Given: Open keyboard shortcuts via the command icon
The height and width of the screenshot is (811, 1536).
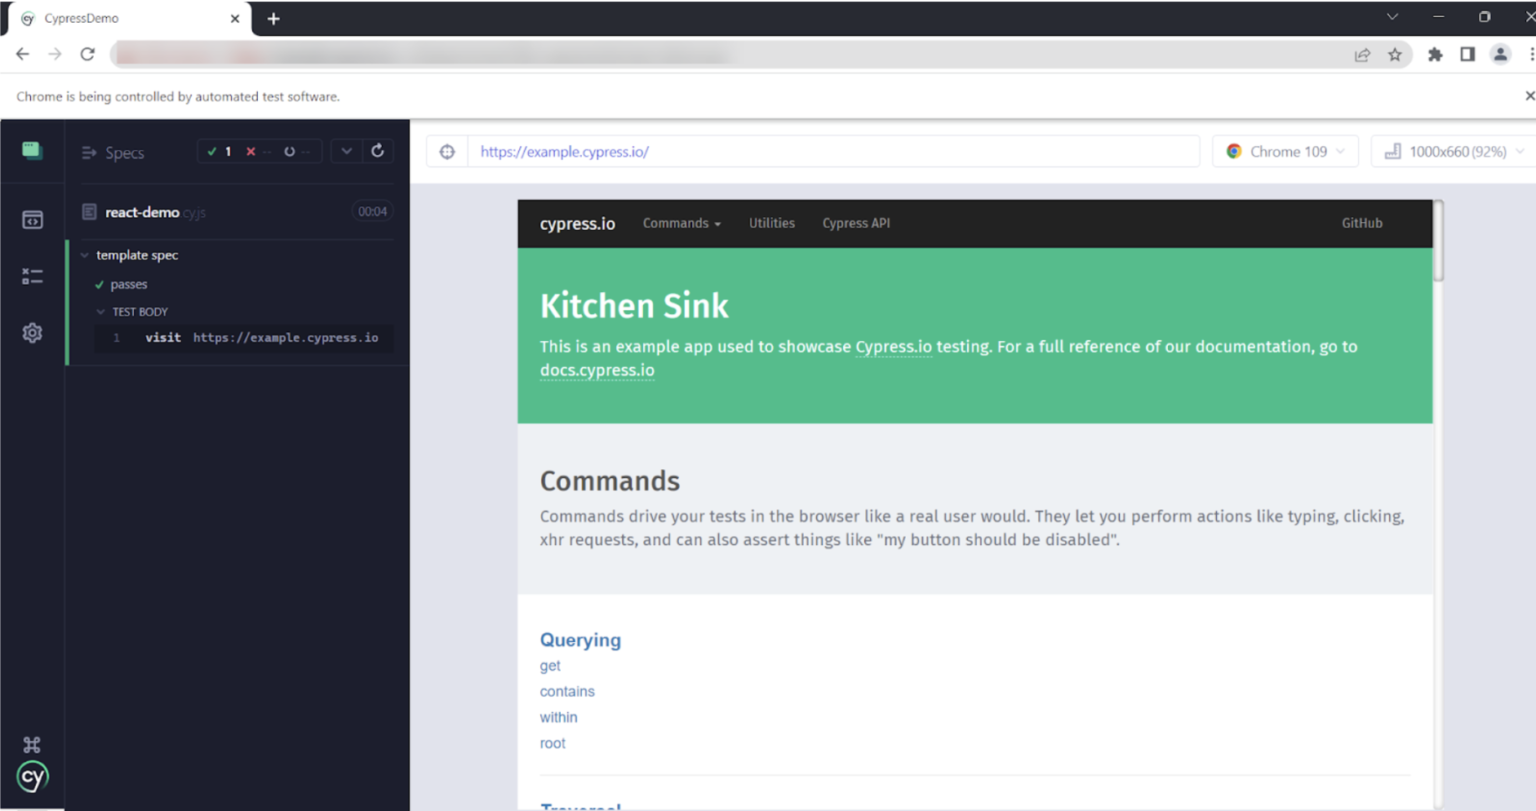Looking at the screenshot, I should pos(32,744).
